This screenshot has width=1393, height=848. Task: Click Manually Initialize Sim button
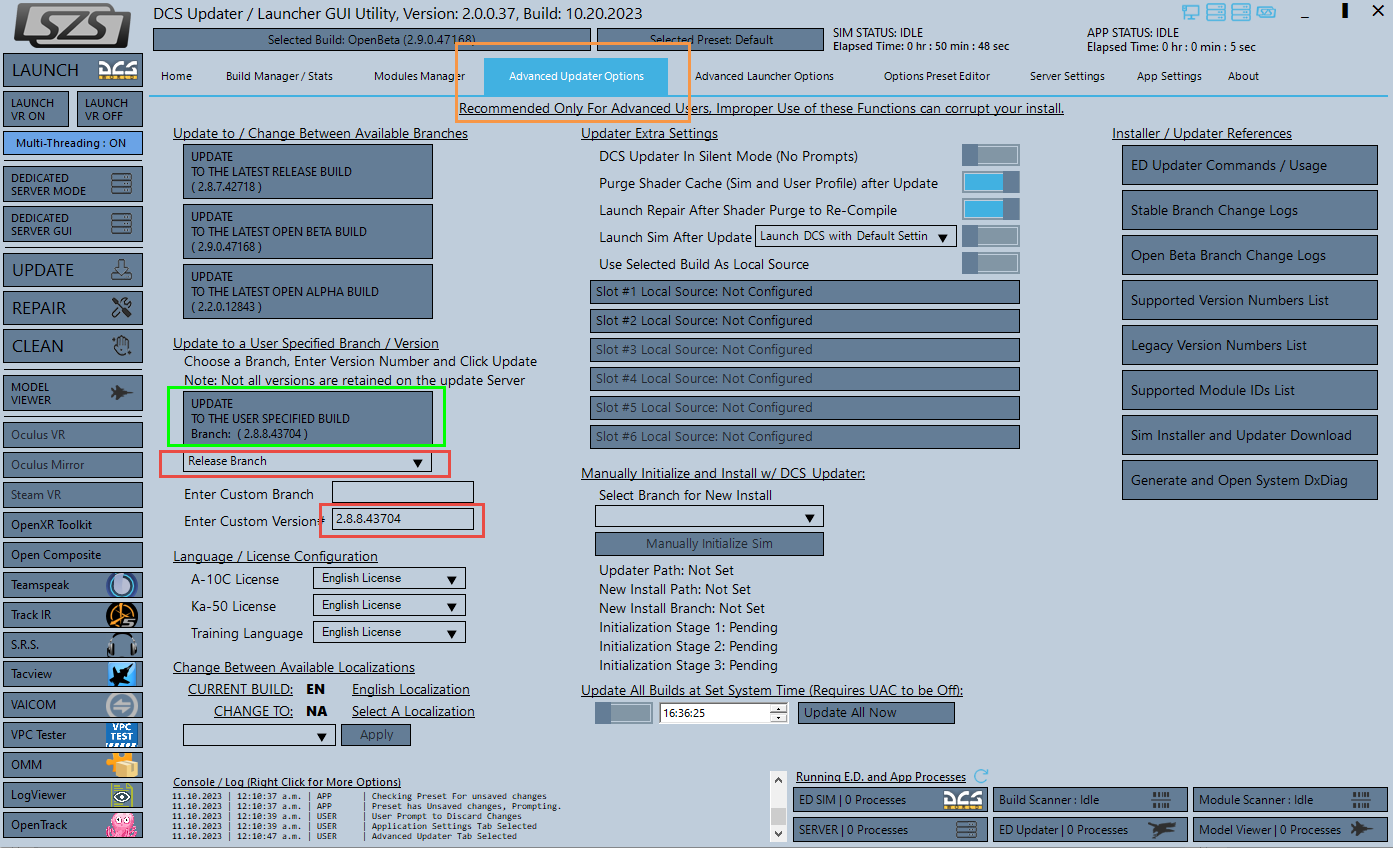click(x=709, y=544)
